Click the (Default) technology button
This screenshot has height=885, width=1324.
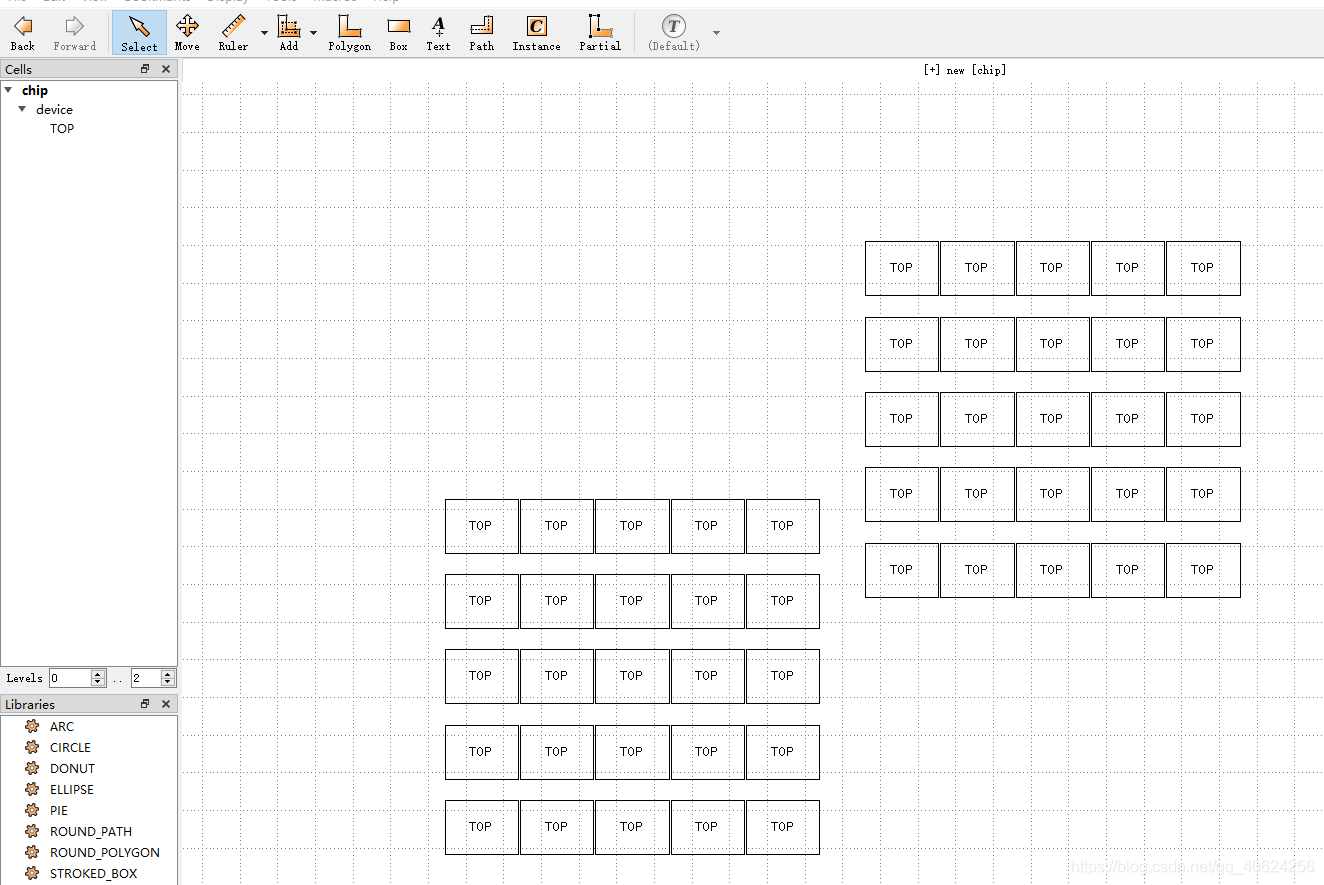(x=674, y=33)
